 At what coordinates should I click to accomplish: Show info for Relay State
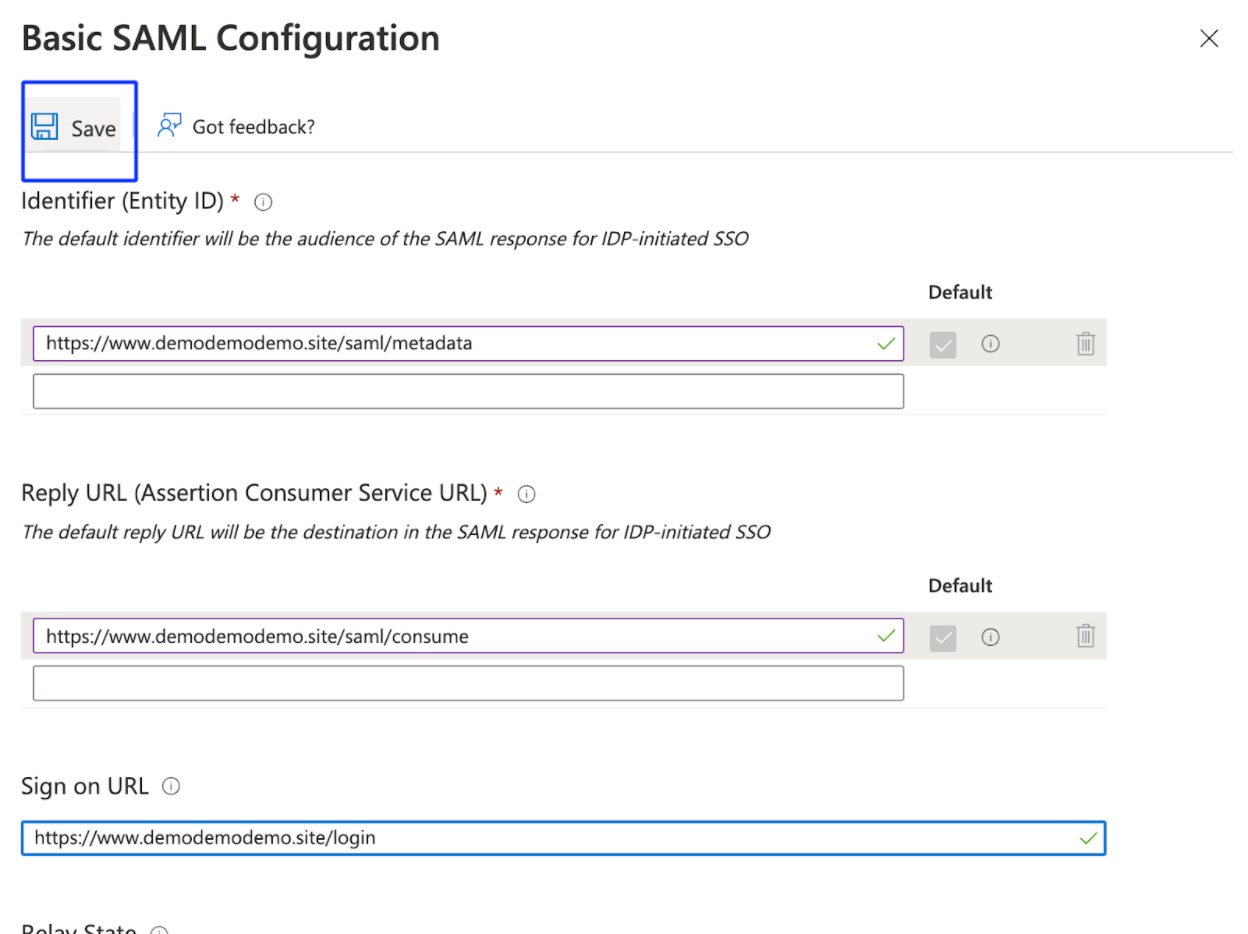pyautogui.click(x=158, y=930)
